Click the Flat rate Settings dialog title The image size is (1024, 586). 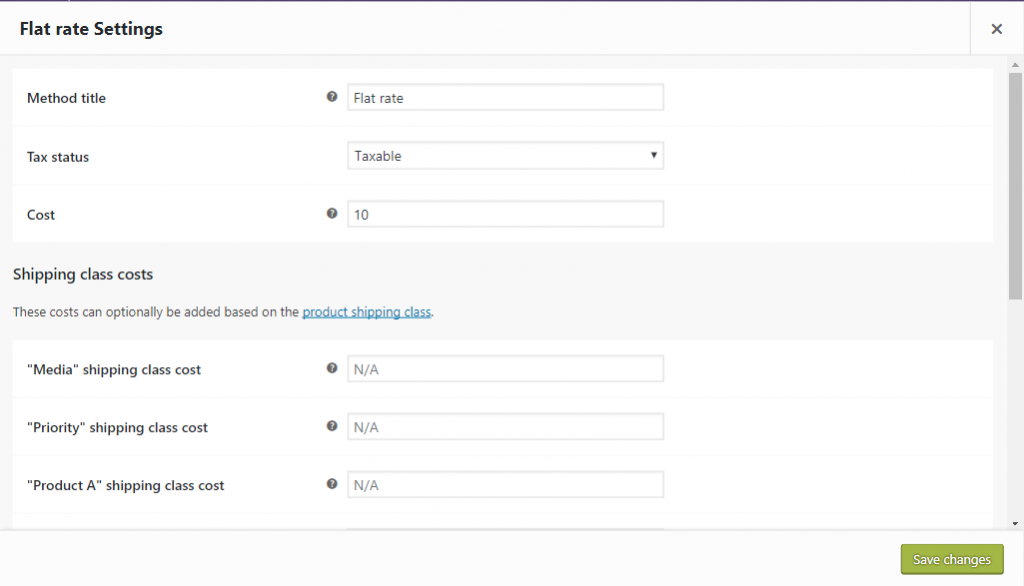coord(91,29)
